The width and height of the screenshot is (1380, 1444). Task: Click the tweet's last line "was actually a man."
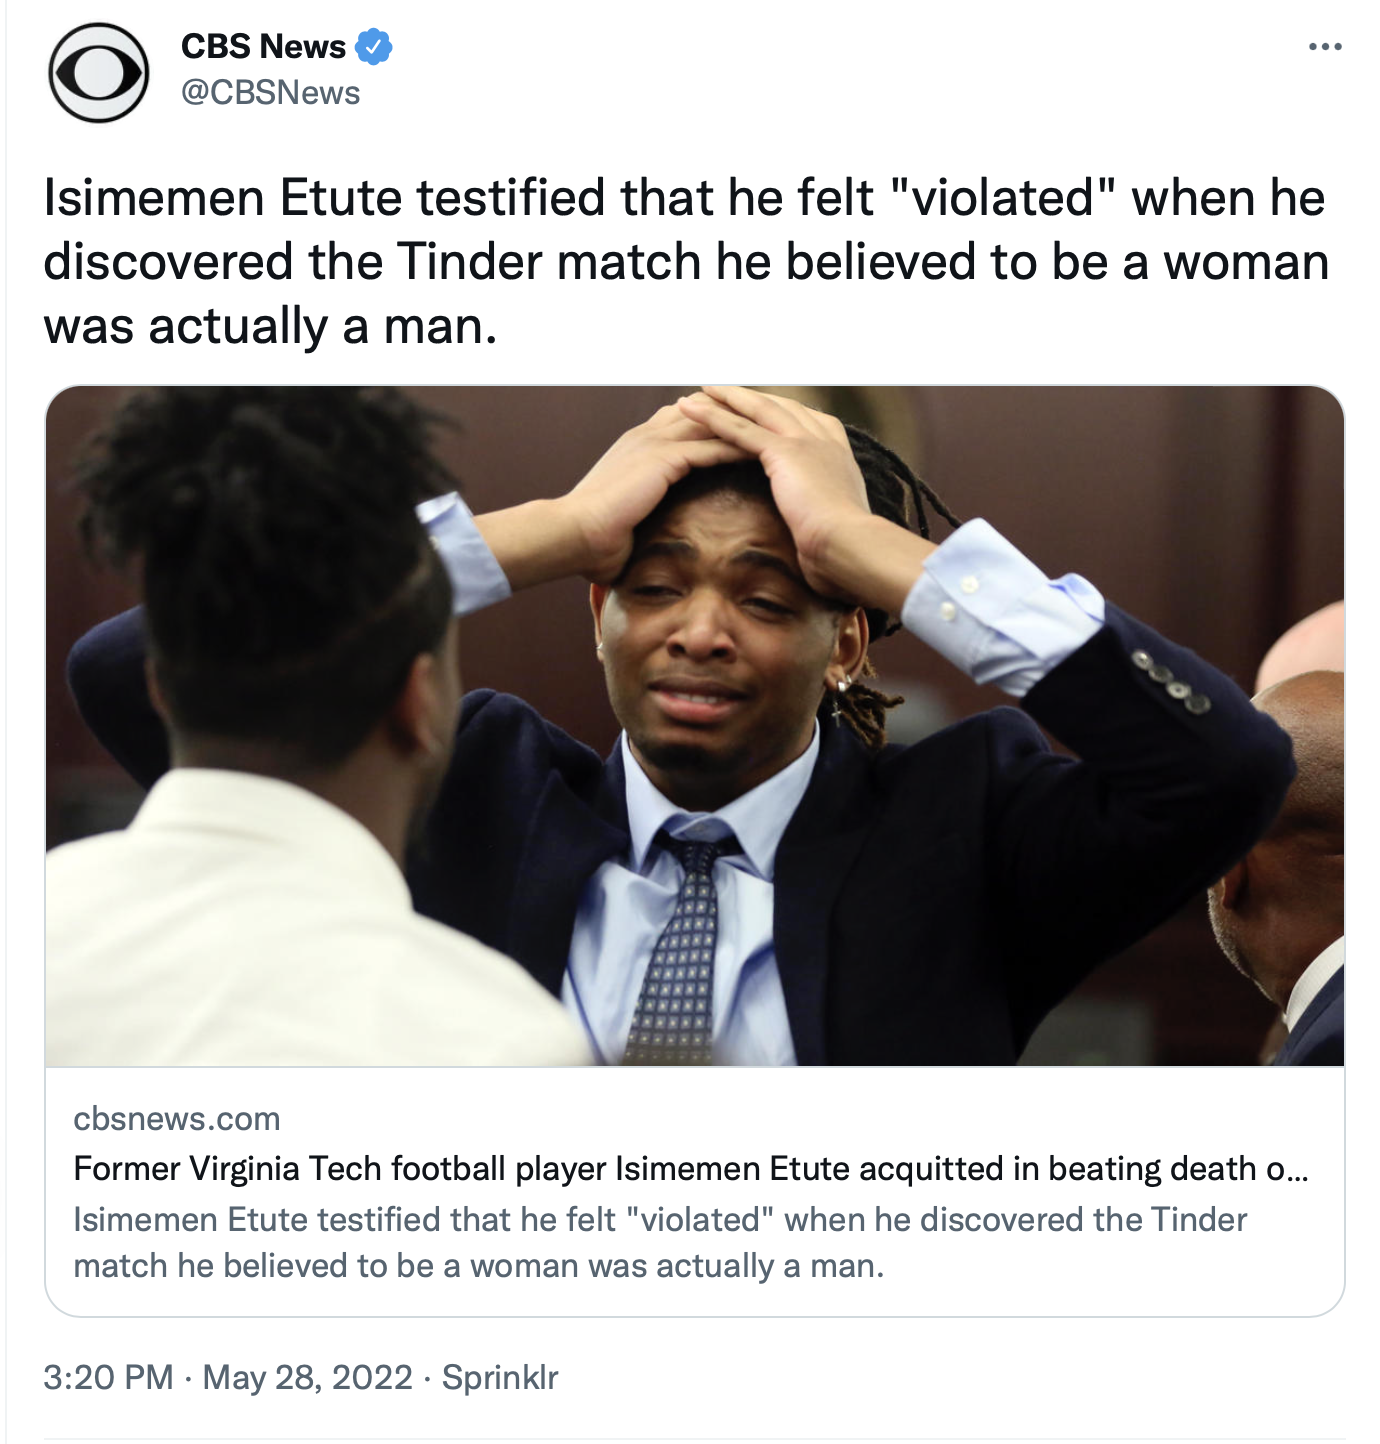coord(270,326)
